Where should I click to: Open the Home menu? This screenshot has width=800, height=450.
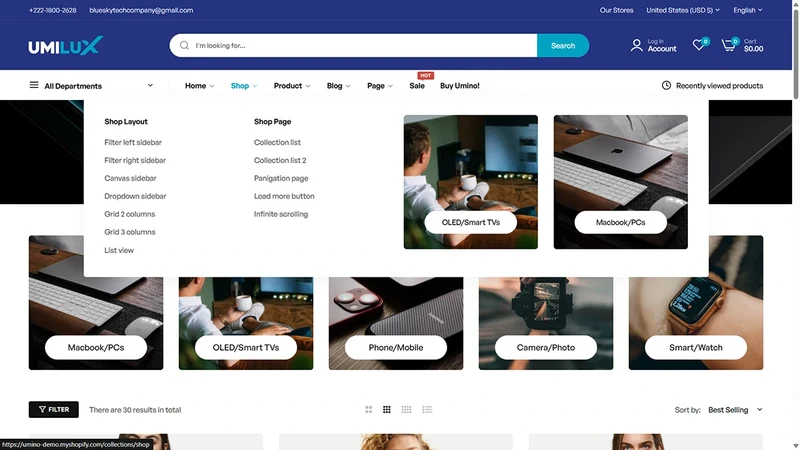pos(199,86)
